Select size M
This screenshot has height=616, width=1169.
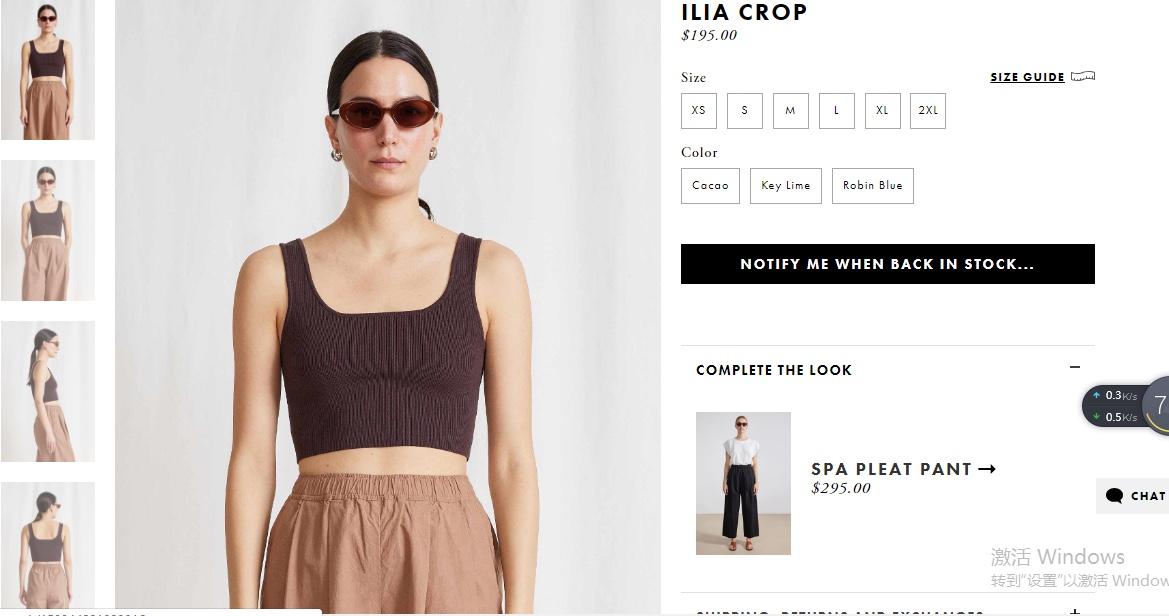click(790, 110)
